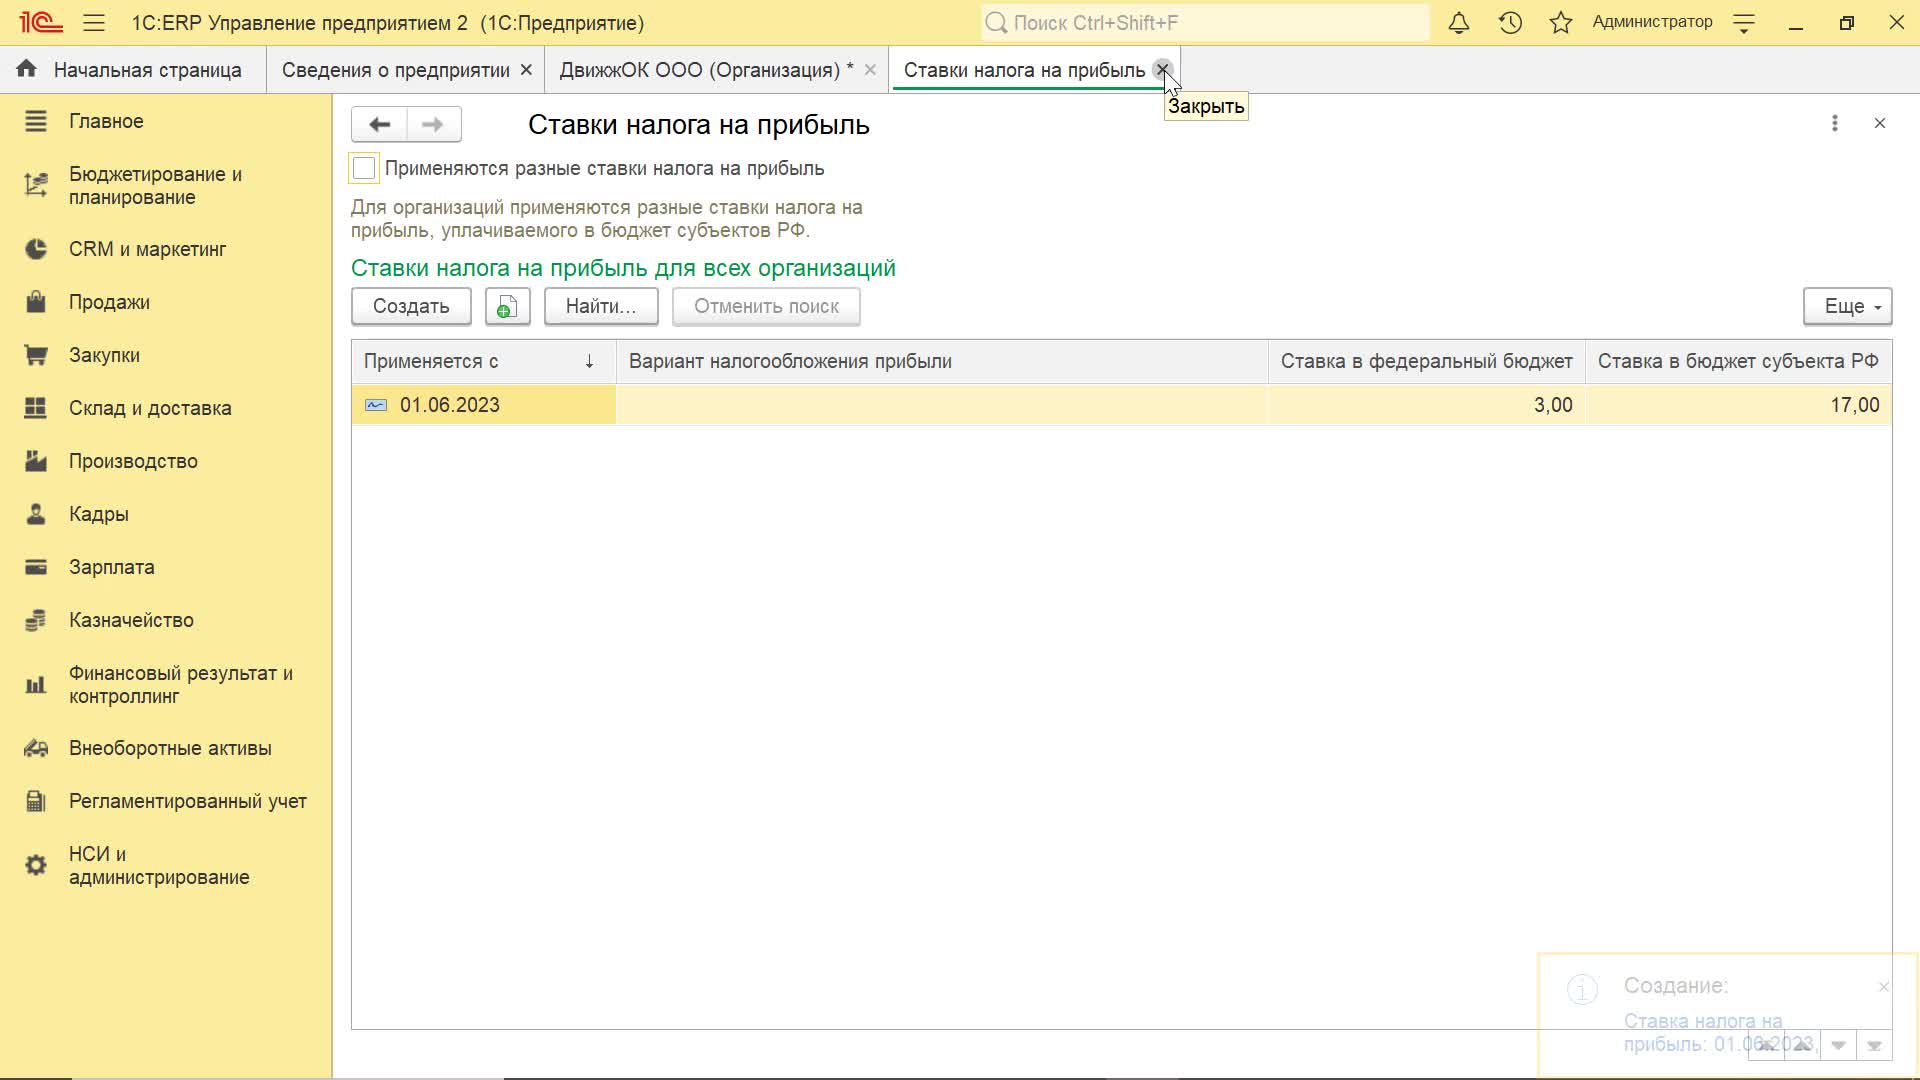Navigate forward with right arrow button
The width and height of the screenshot is (1920, 1080).
tap(433, 124)
